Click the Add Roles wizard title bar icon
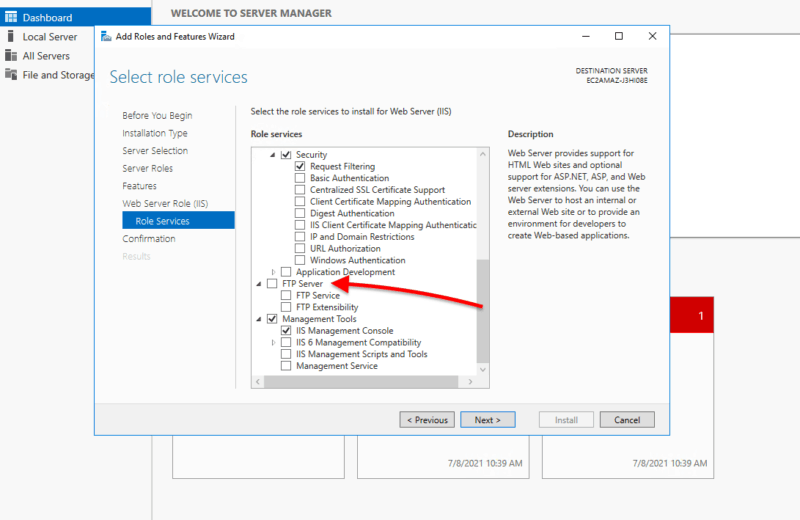This screenshot has width=800, height=520. [106, 36]
